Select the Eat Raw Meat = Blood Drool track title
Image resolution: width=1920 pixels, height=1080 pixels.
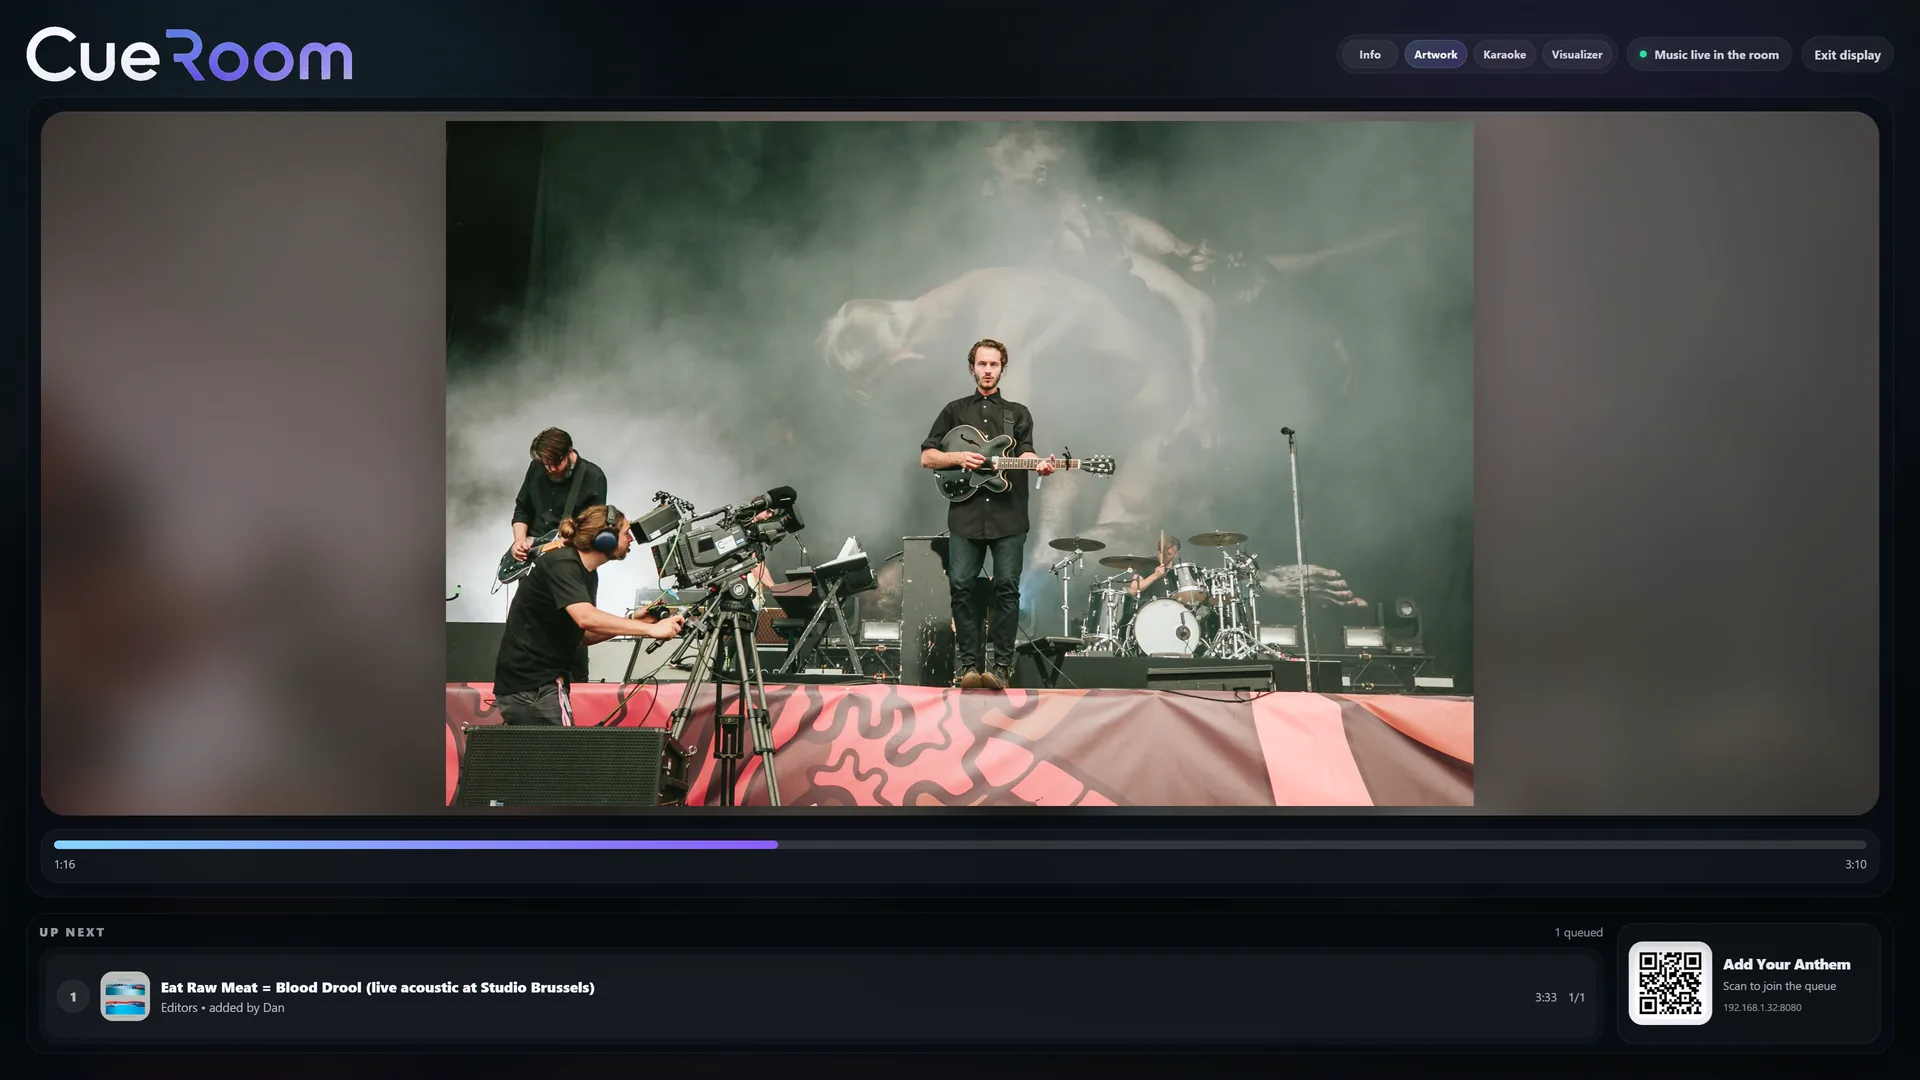click(x=377, y=987)
